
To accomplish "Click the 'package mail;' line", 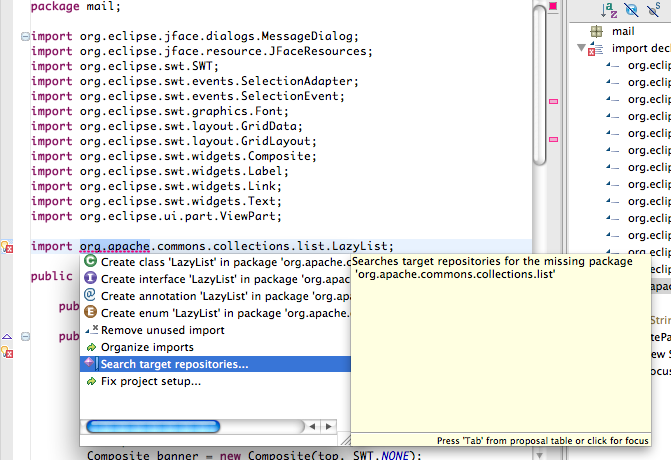I will click(76, 6).
